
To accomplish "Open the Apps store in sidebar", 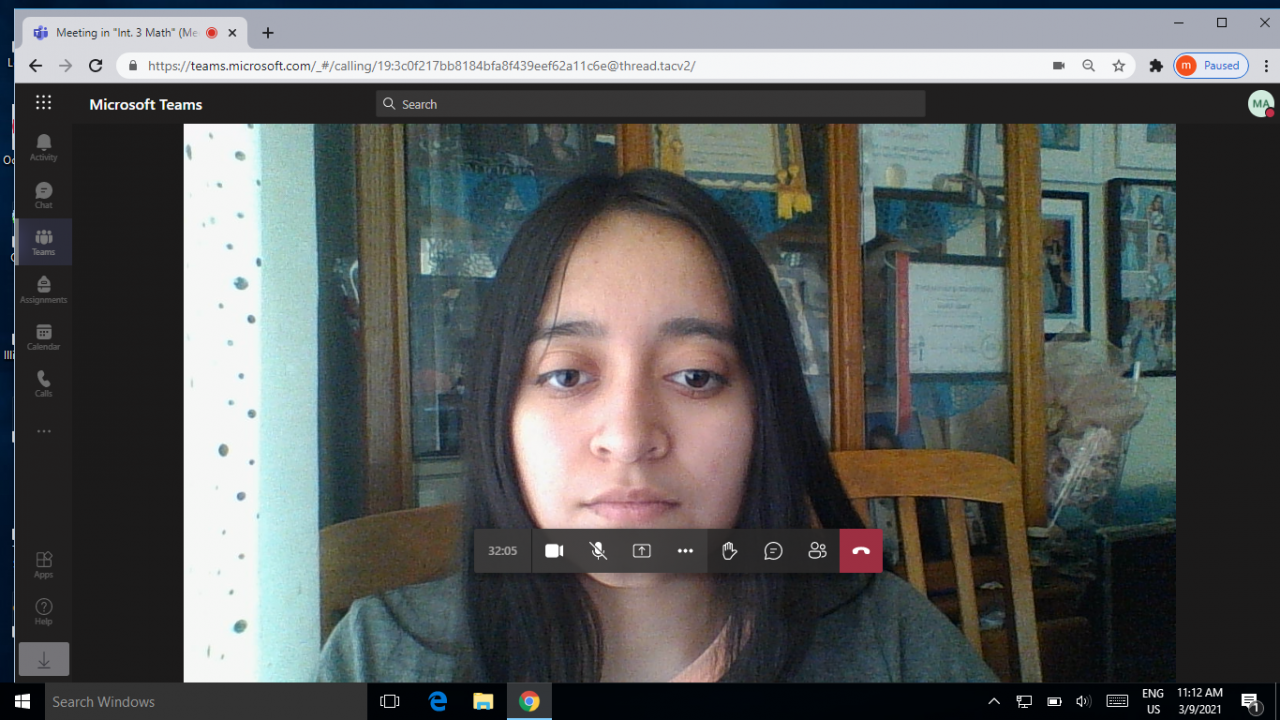I will click(43, 565).
